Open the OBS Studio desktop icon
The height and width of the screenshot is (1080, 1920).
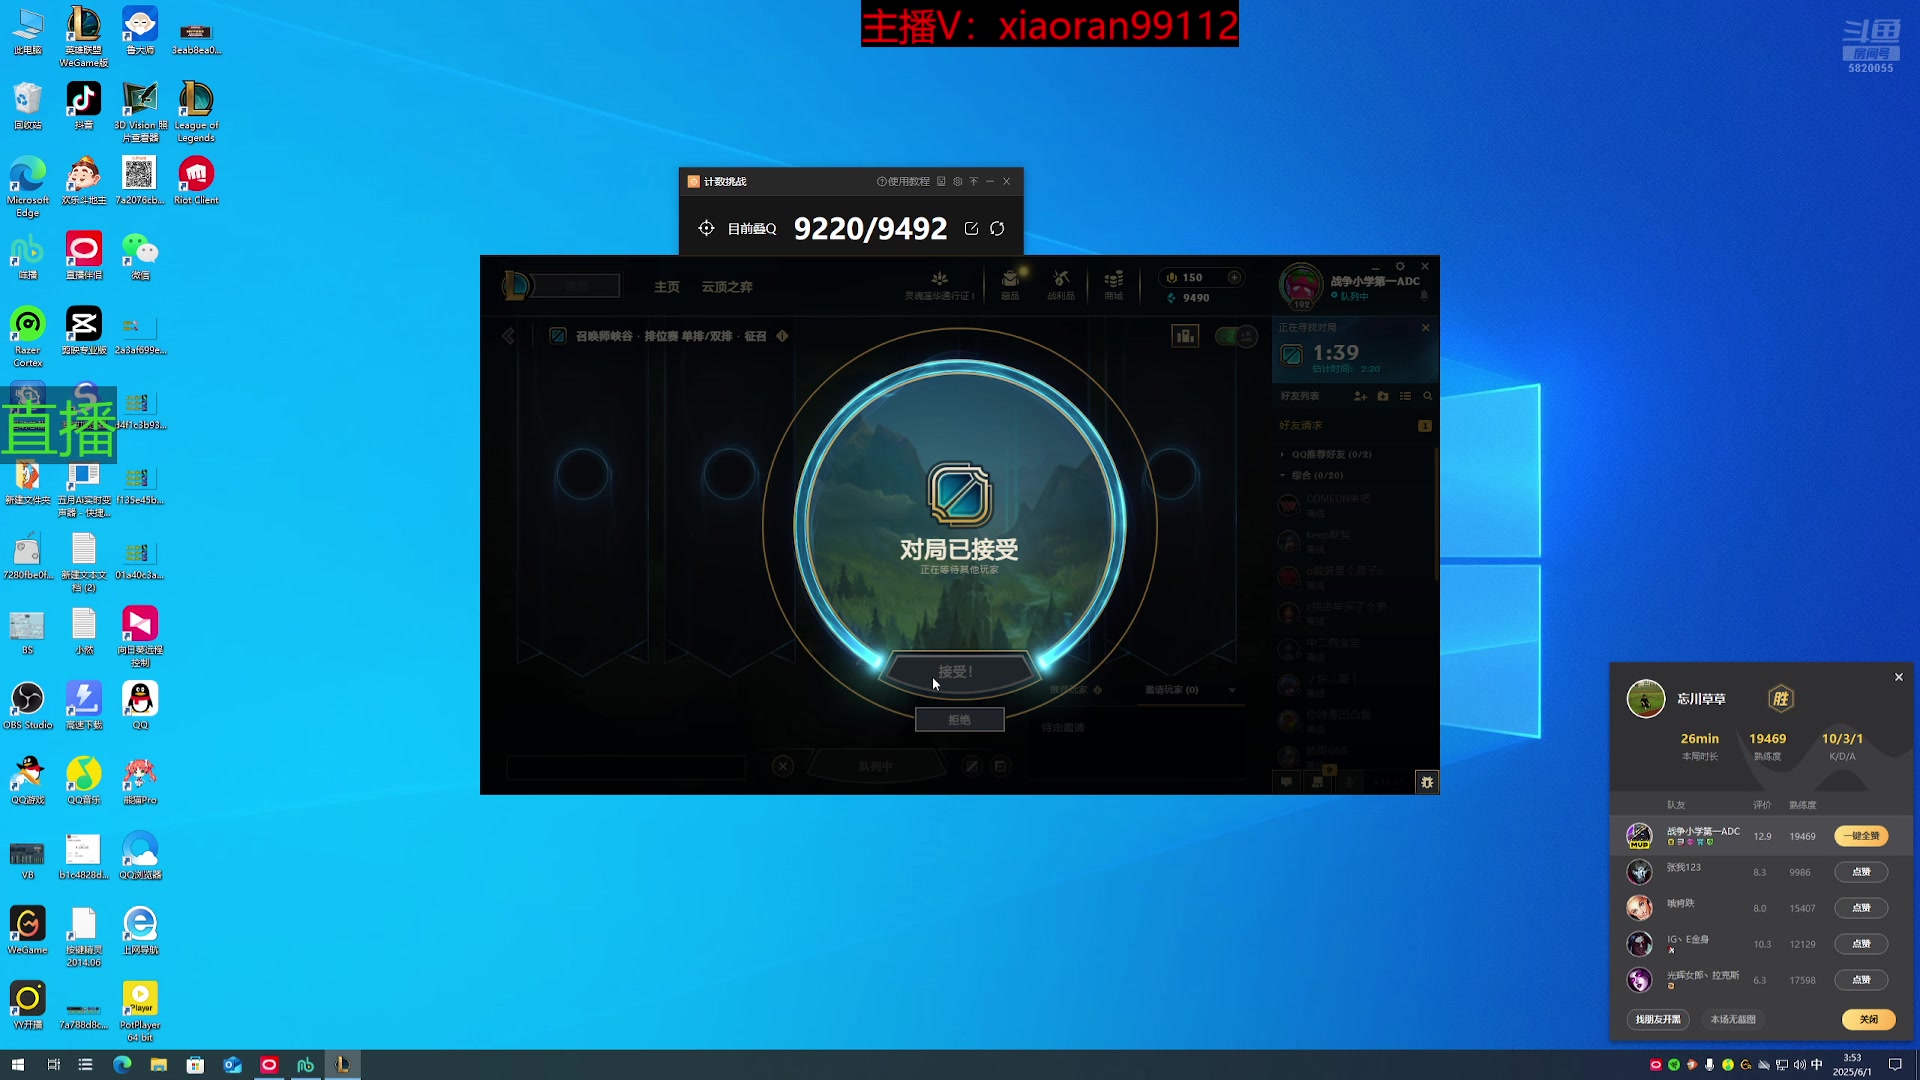(28, 706)
